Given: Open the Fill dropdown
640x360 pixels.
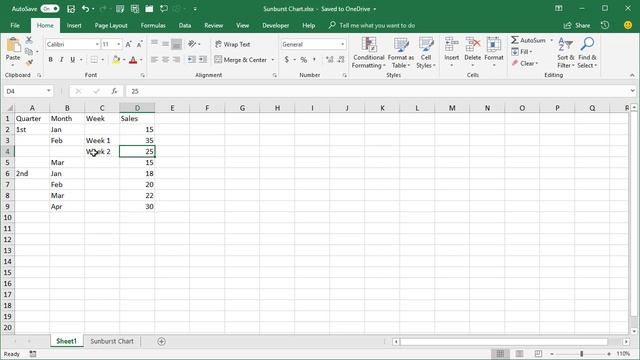Looking at the screenshot, I should point(522,52).
